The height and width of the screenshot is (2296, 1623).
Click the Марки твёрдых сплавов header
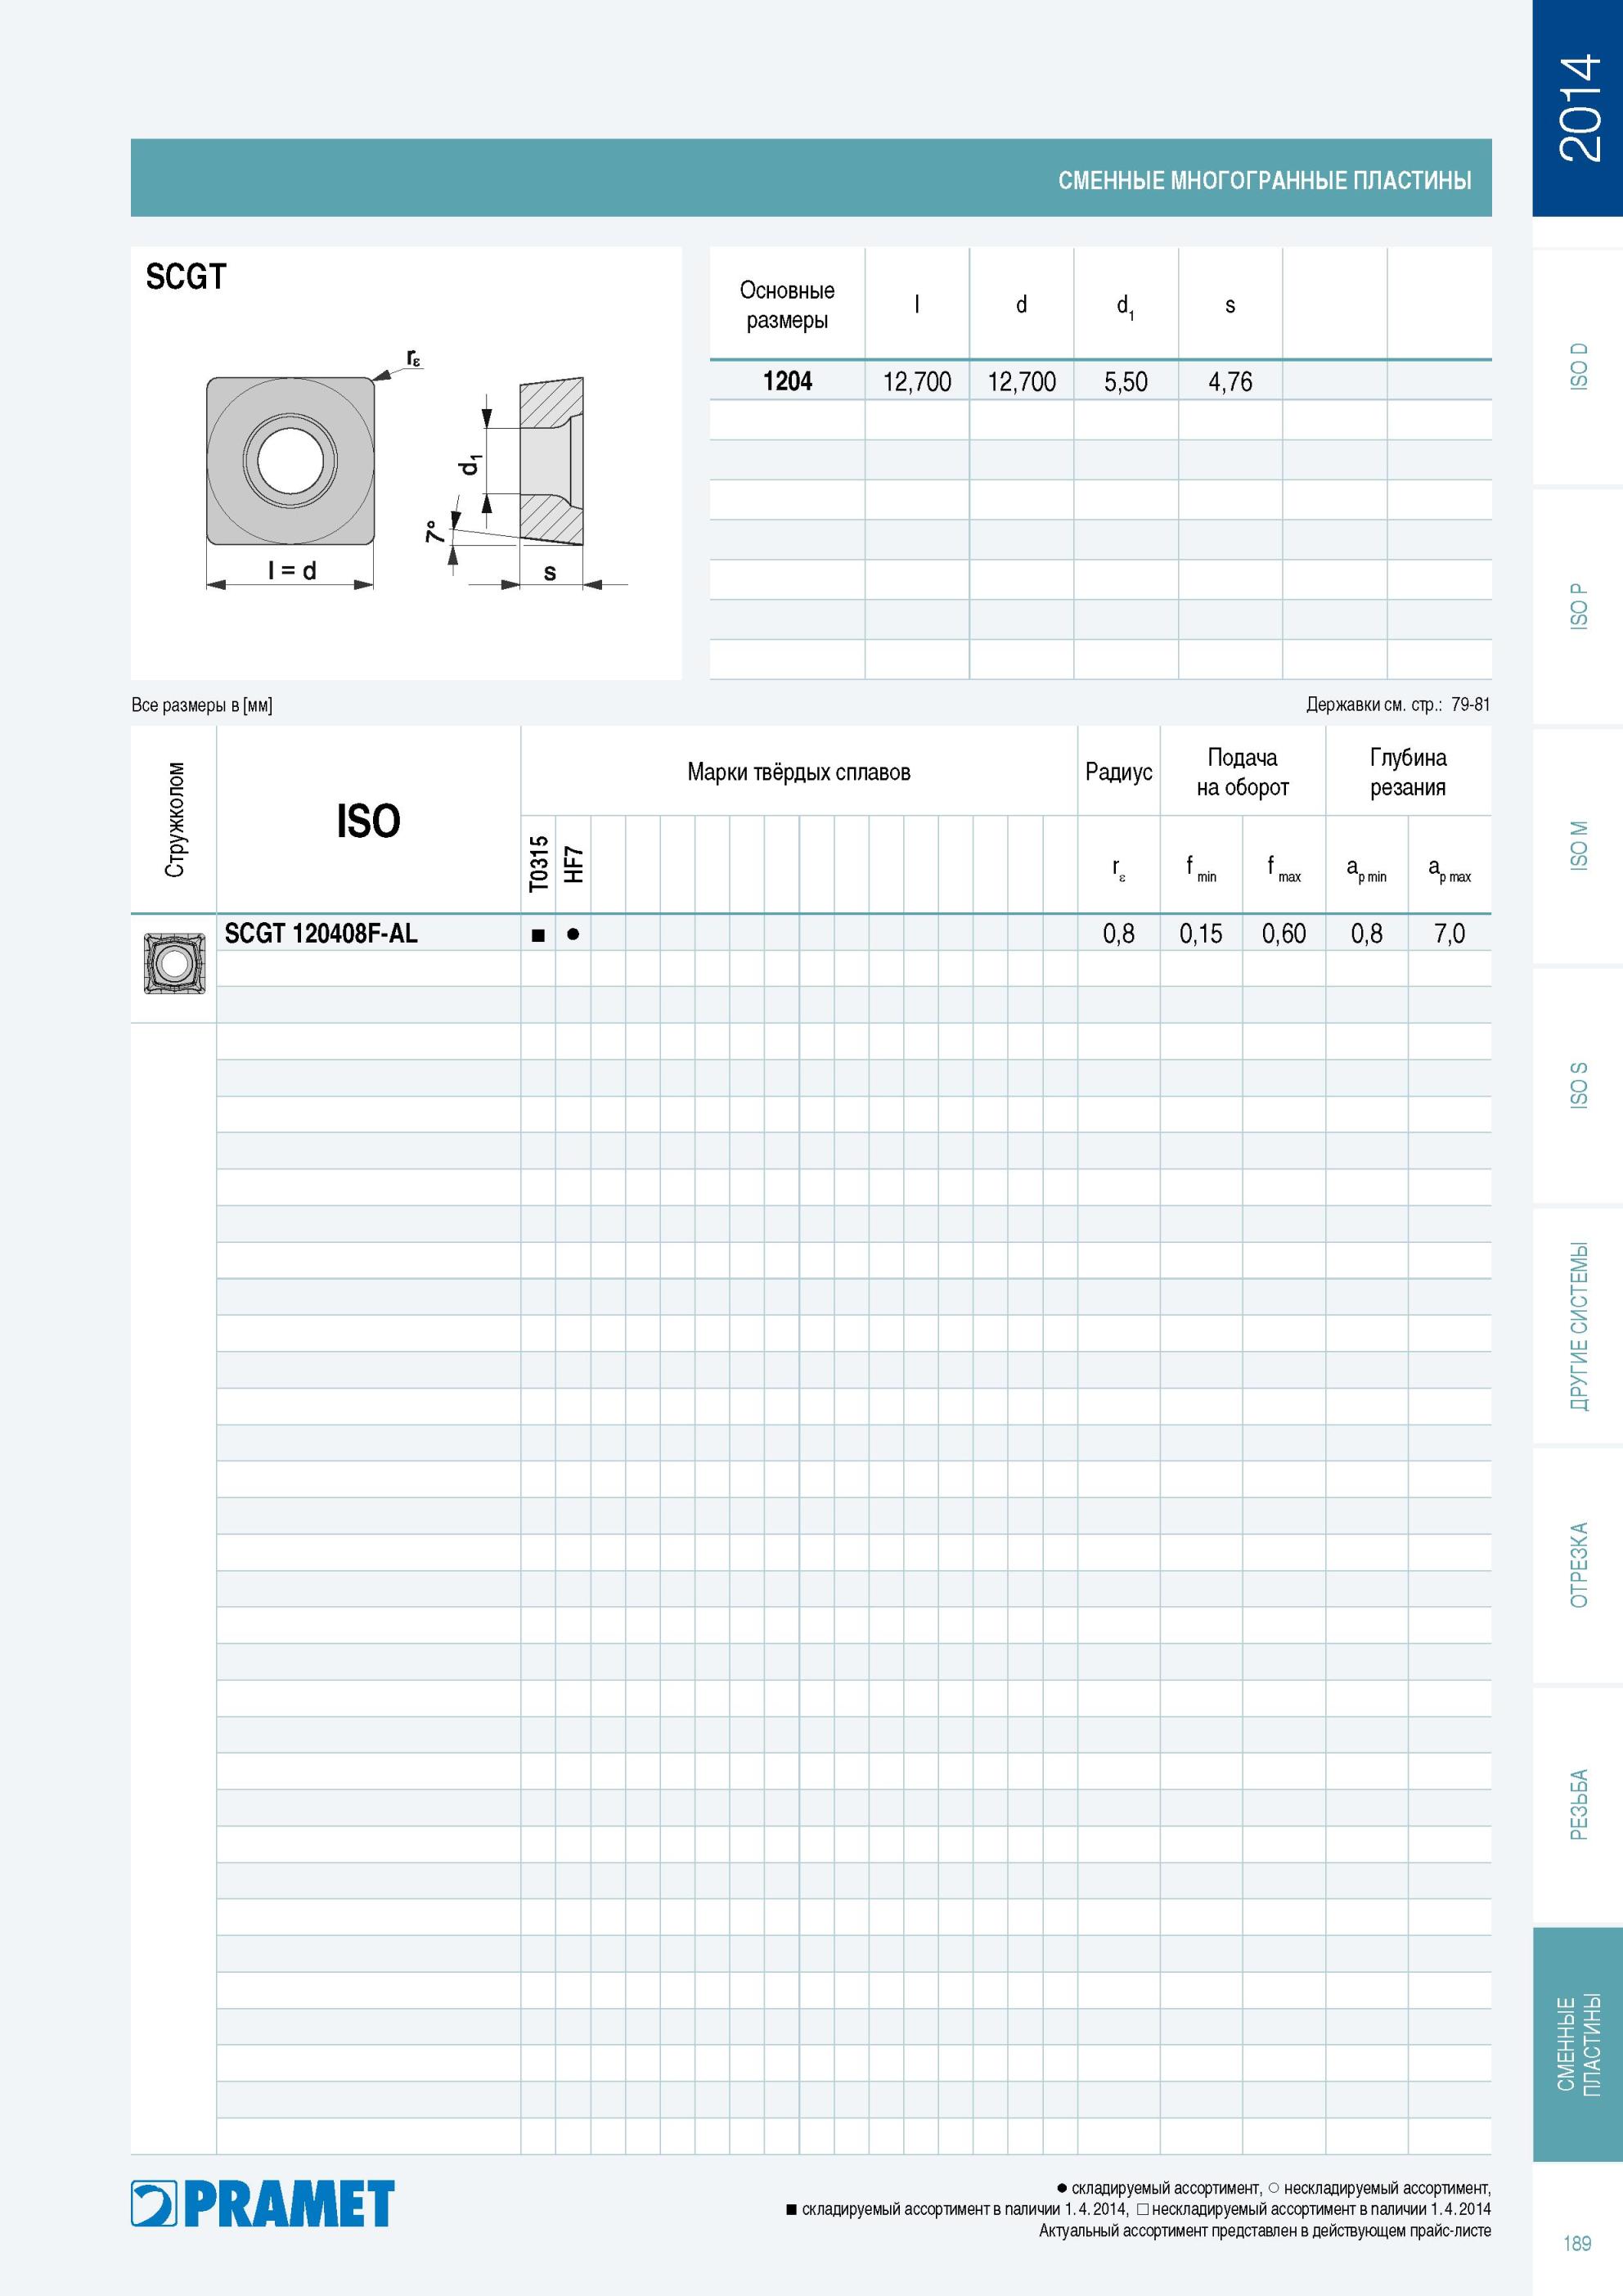(799, 772)
